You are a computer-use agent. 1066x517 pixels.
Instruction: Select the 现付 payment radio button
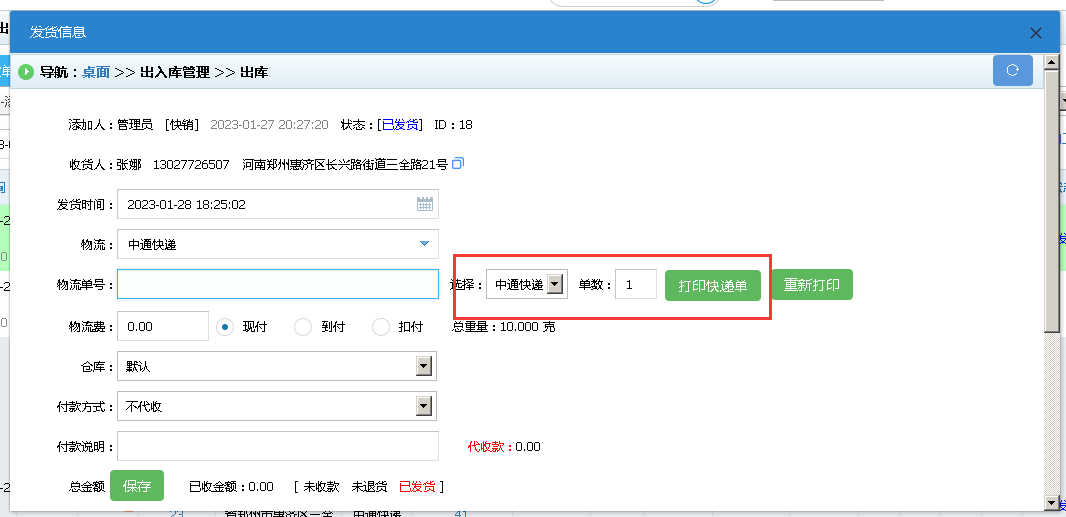(225, 326)
